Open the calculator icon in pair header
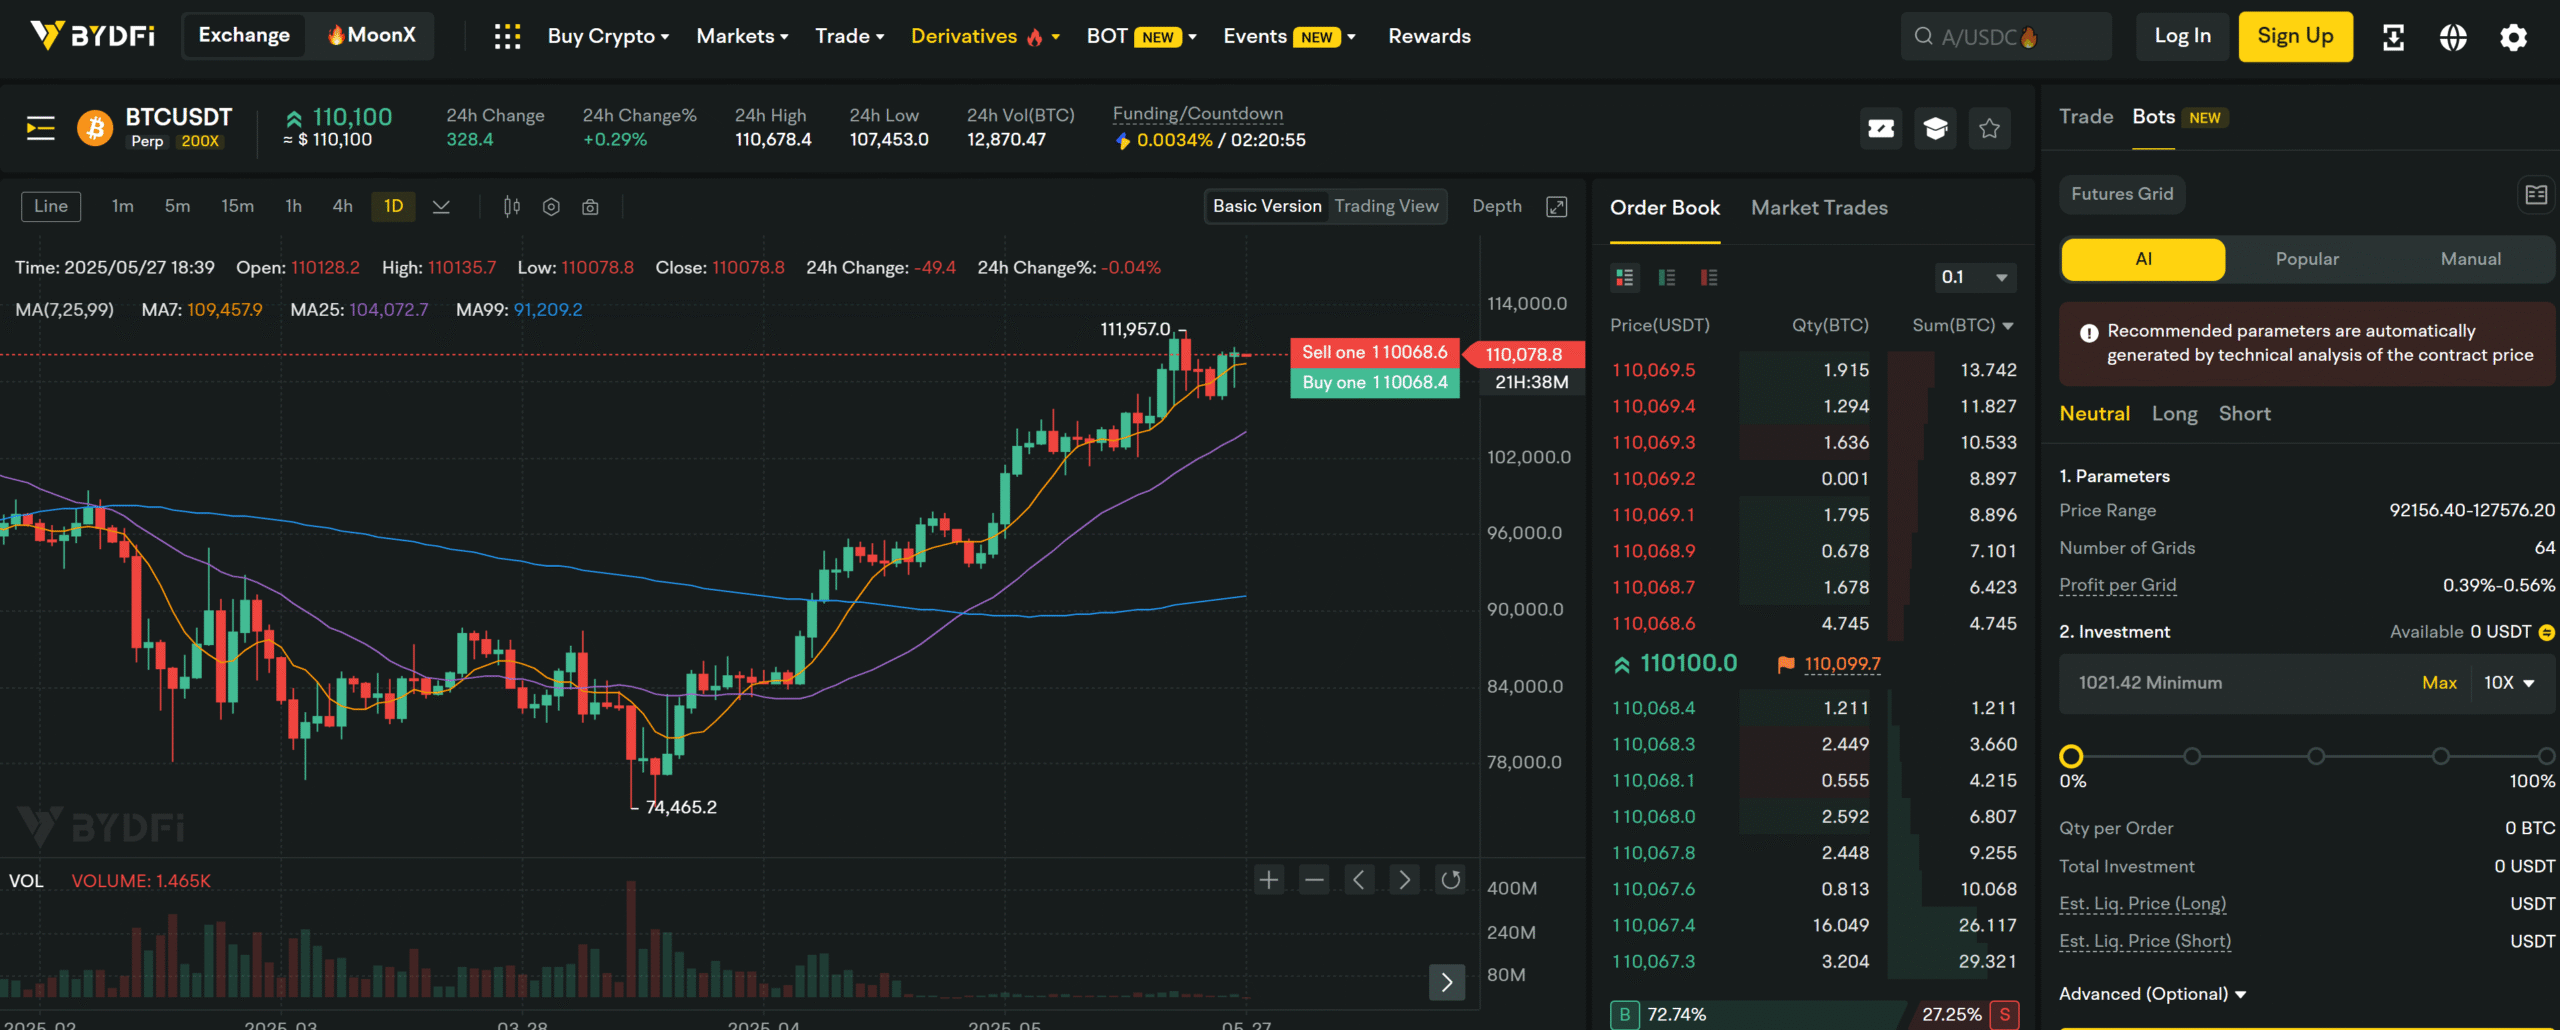Screen dimensions: 2560x1030 pos(1881,128)
